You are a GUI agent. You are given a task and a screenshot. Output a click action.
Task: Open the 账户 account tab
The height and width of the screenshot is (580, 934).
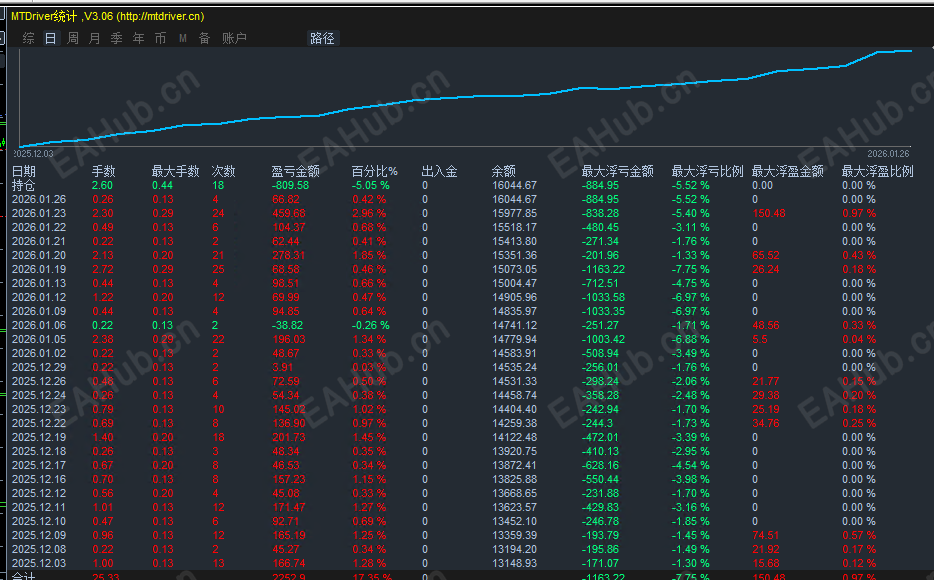[x=234, y=38]
